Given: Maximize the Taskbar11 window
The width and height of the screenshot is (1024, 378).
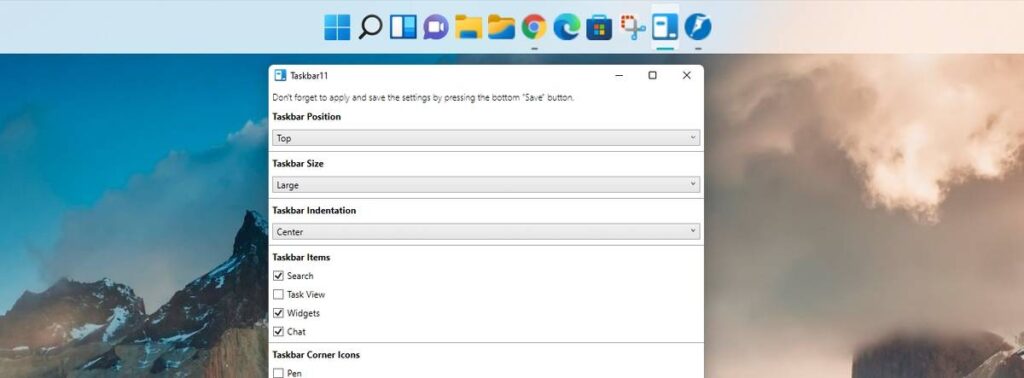Looking at the screenshot, I should pyautogui.click(x=652, y=76).
